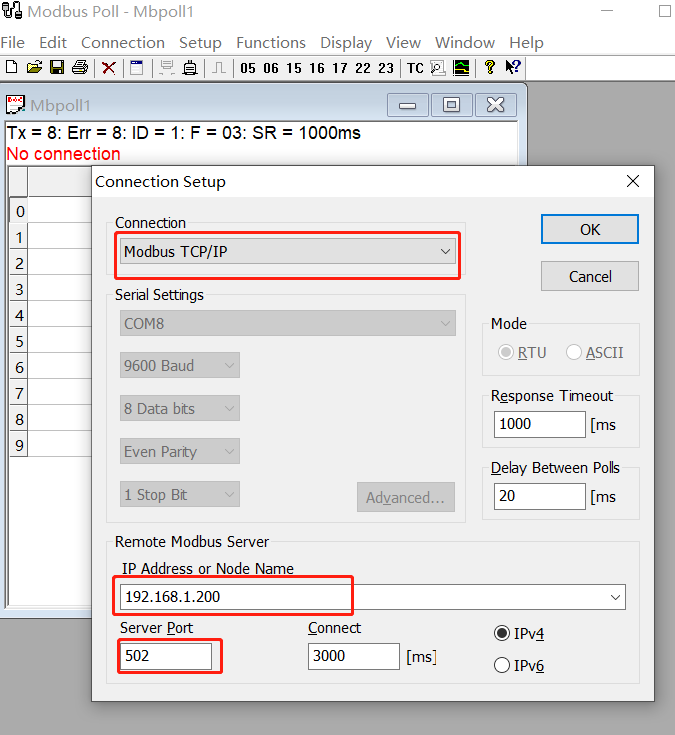Select the IPv4 radio button
The height and width of the screenshot is (735, 675).
pos(502,633)
